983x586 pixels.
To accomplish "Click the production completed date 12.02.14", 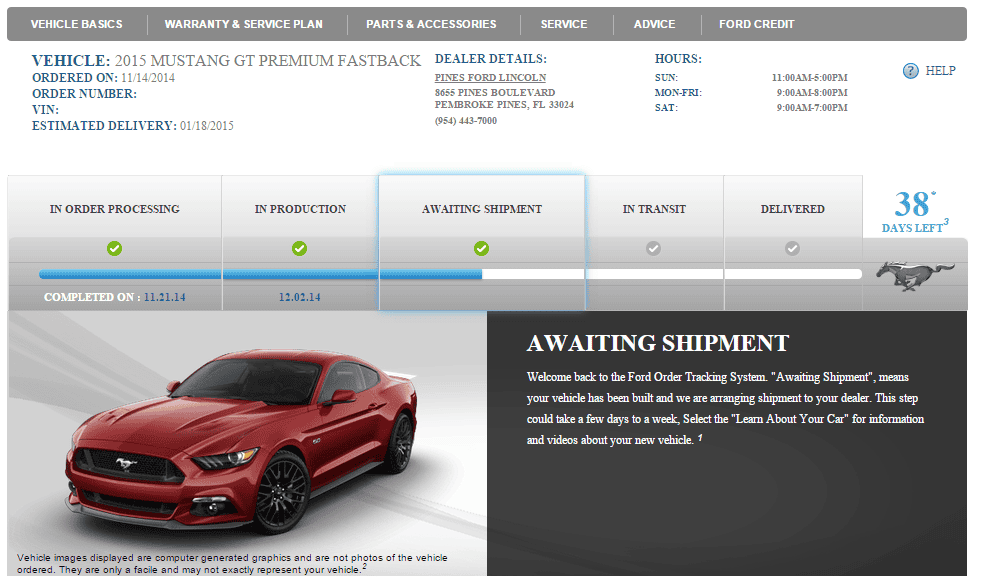I will 300,297.
